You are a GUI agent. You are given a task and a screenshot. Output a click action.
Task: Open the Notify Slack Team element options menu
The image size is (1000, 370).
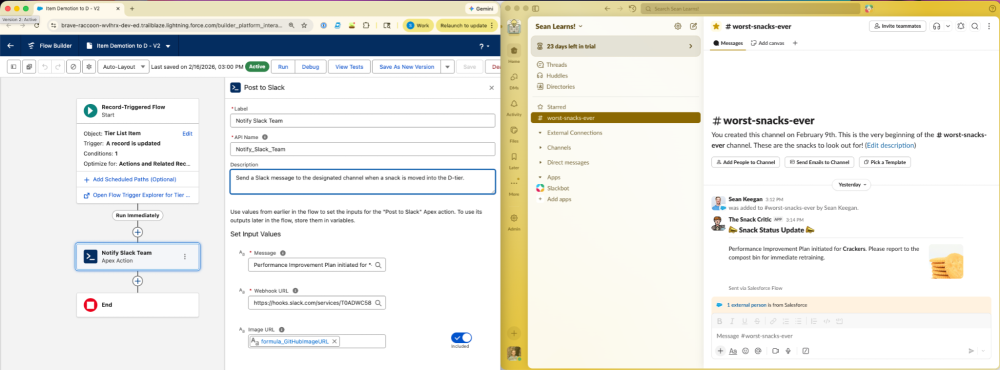click(x=185, y=256)
